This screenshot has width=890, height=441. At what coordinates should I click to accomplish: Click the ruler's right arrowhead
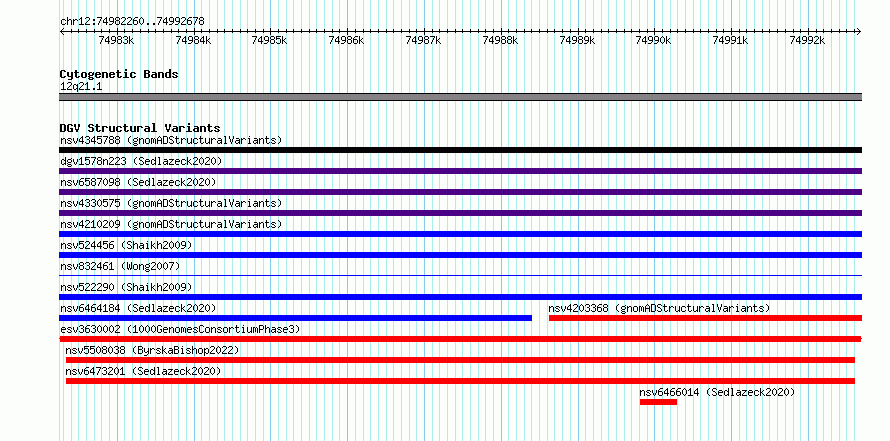pyautogui.click(x=859, y=31)
